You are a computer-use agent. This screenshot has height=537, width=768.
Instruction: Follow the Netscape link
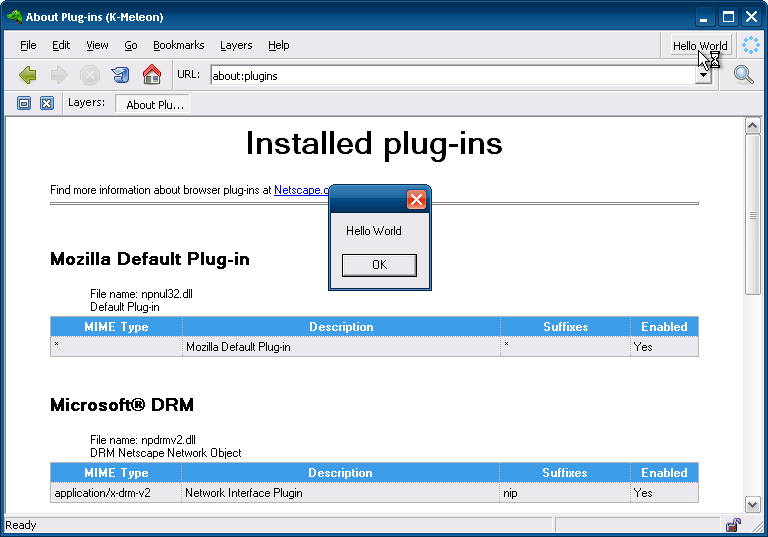[x=301, y=190]
